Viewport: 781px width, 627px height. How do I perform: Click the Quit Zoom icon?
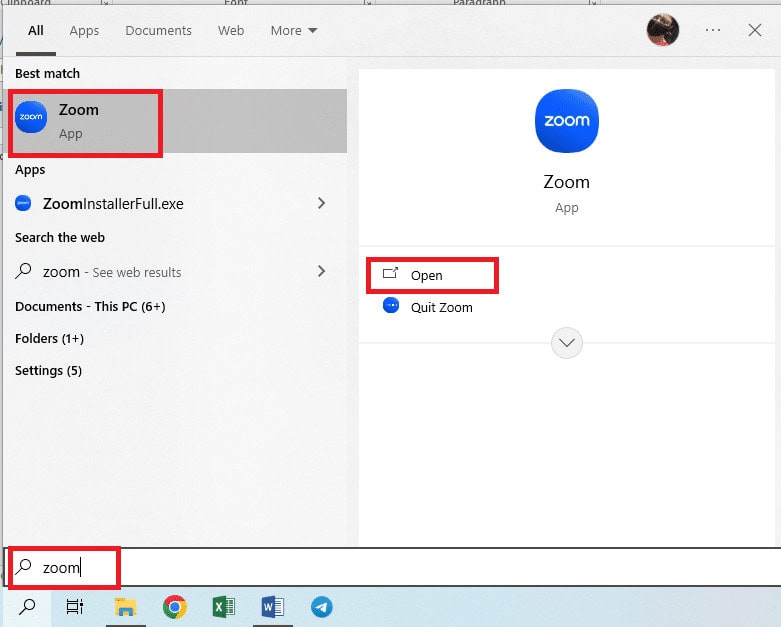pyautogui.click(x=391, y=305)
